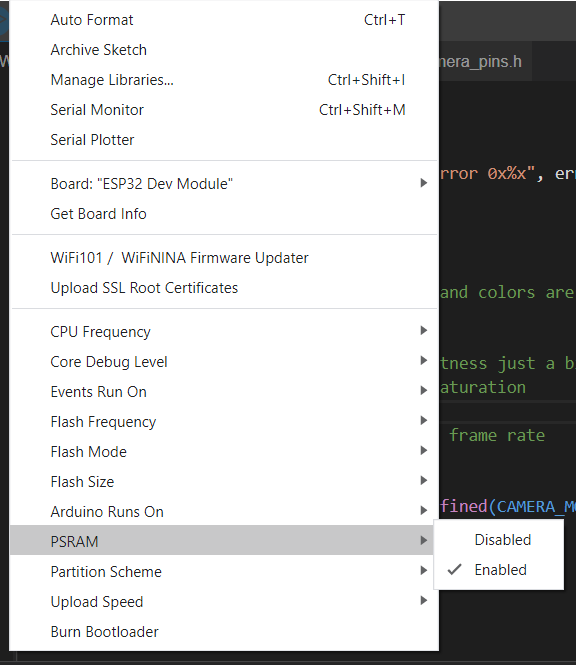Click Get Board Info
Image resolution: width=576 pixels, height=665 pixels.
(224, 214)
